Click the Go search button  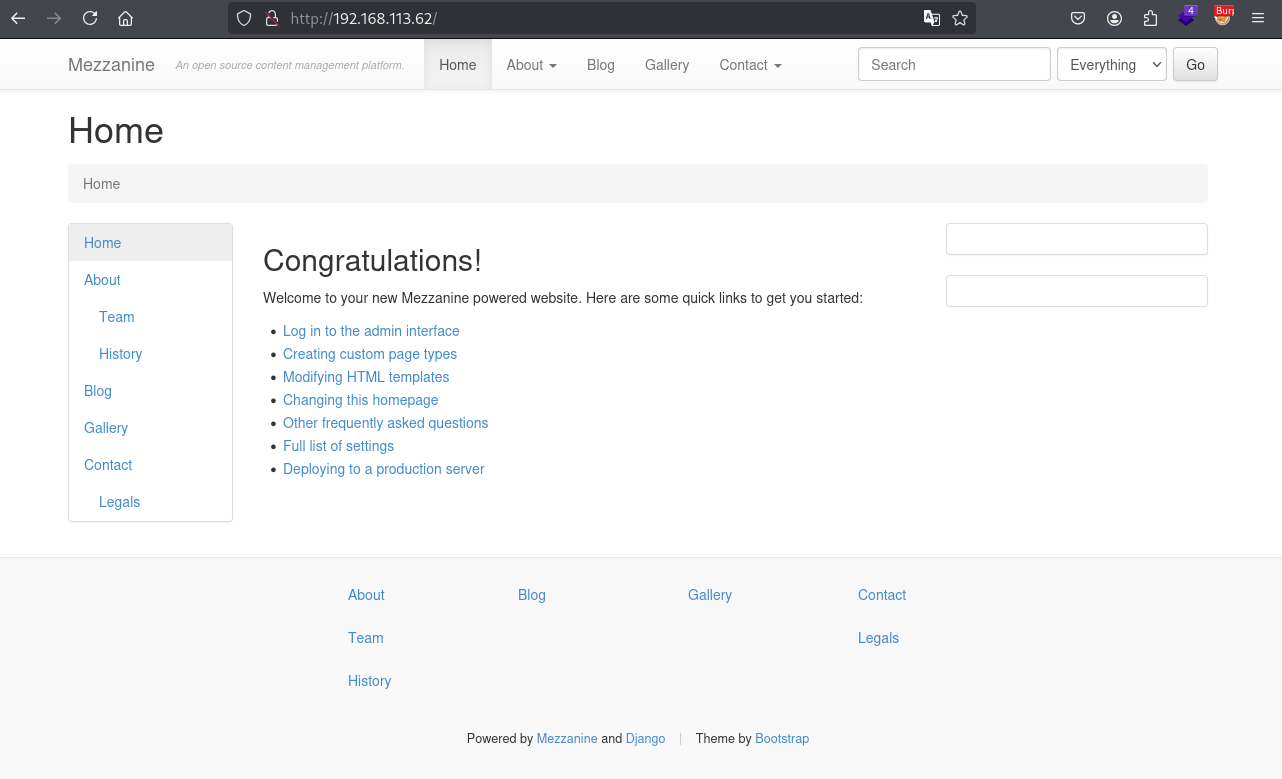click(1195, 64)
